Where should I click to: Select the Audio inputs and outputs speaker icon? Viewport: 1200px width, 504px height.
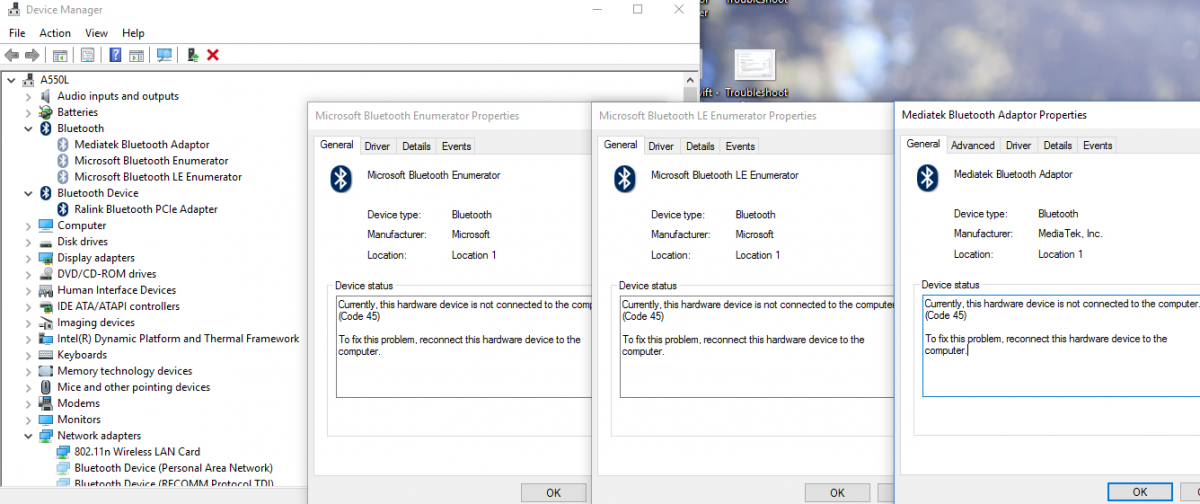click(x=46, y=96)
